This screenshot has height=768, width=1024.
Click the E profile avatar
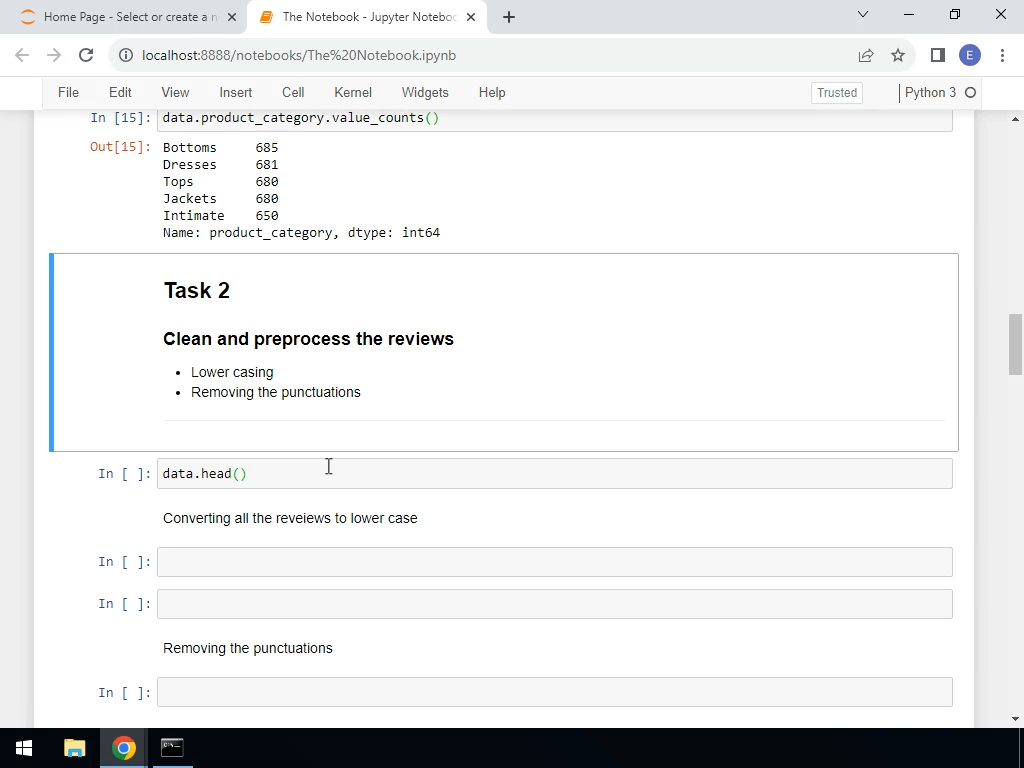point(969,55)
